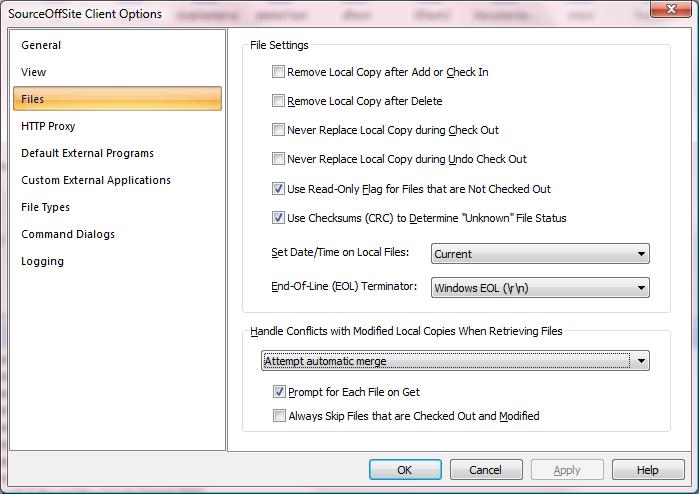Uncheck Use Read-Only Flag checkbox

(x=279, y=189)
